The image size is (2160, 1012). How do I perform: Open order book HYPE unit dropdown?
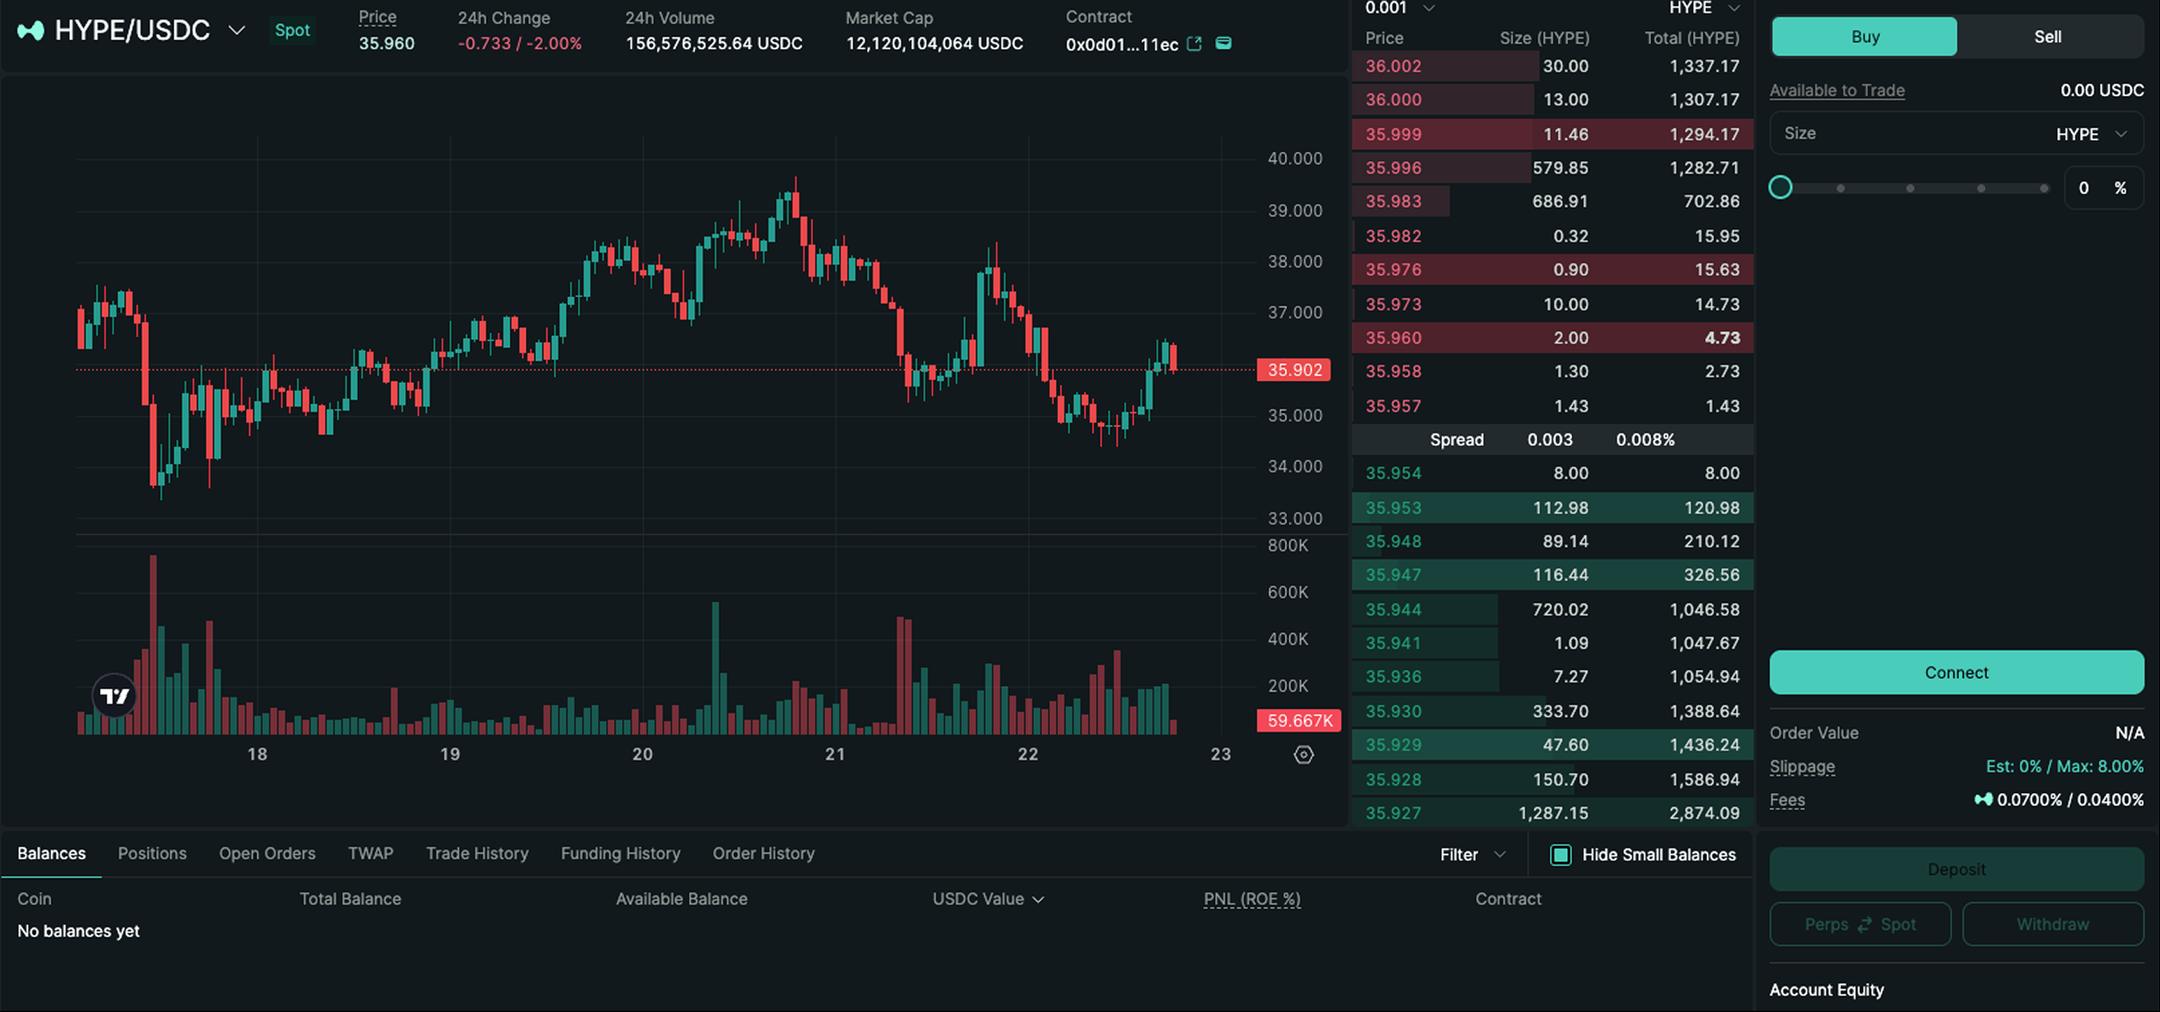coord(1704,8)
